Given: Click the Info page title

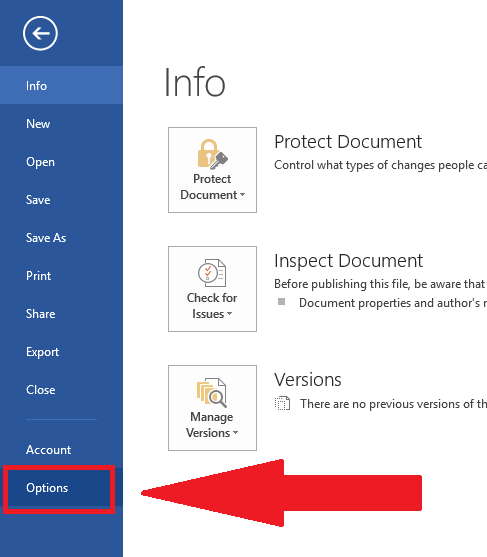Looking at the screenshot, I should 194,82.
